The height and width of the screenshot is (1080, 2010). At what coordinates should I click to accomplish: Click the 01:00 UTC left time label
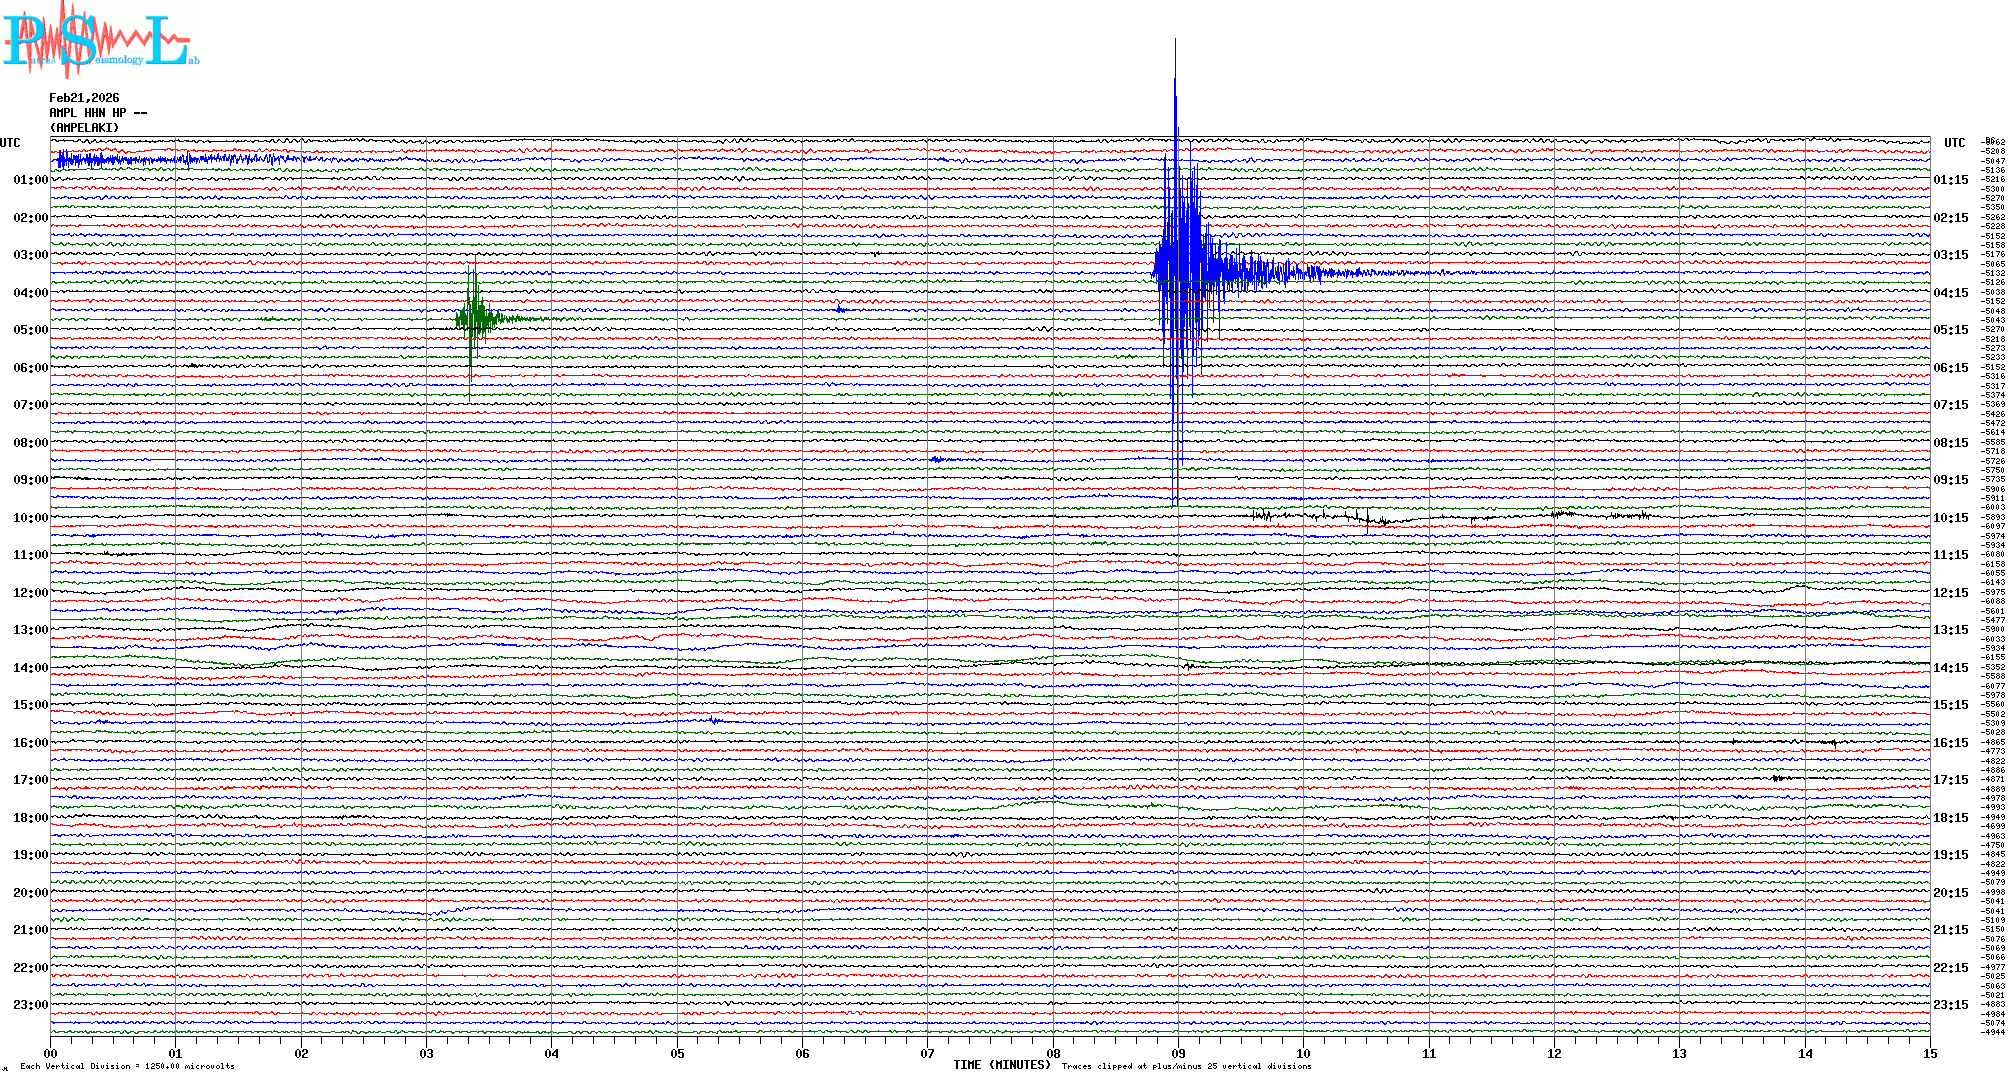30,180
